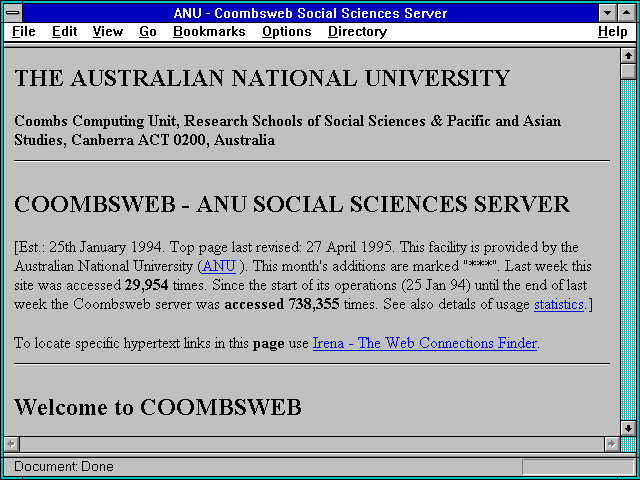Screen dimensions: 640x480
Task: Open the File menu
Action: tap(24, 32)
